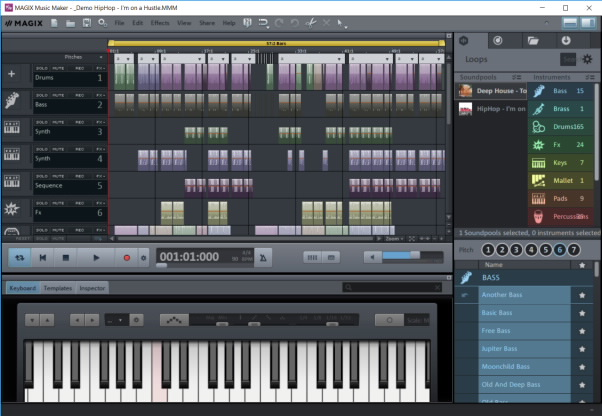Open the View menu

point(184,23)
